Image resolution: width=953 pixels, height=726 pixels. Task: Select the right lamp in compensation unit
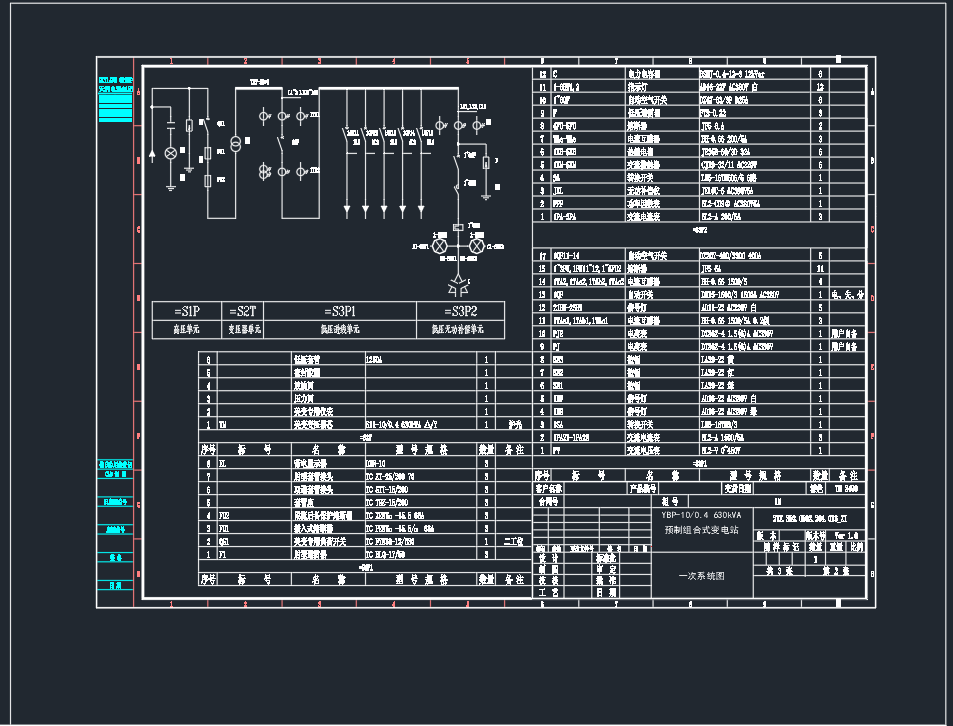(477, 245)
